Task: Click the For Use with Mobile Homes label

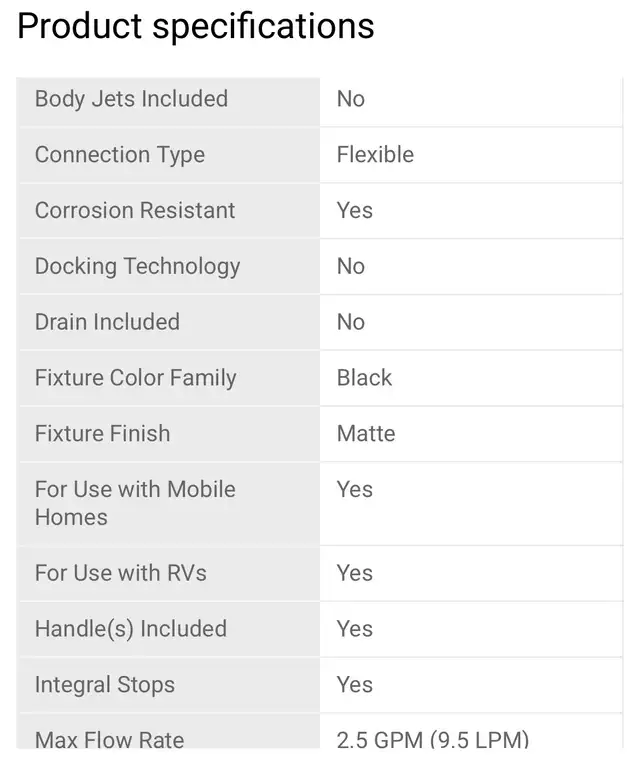Action: pos(135,503)
